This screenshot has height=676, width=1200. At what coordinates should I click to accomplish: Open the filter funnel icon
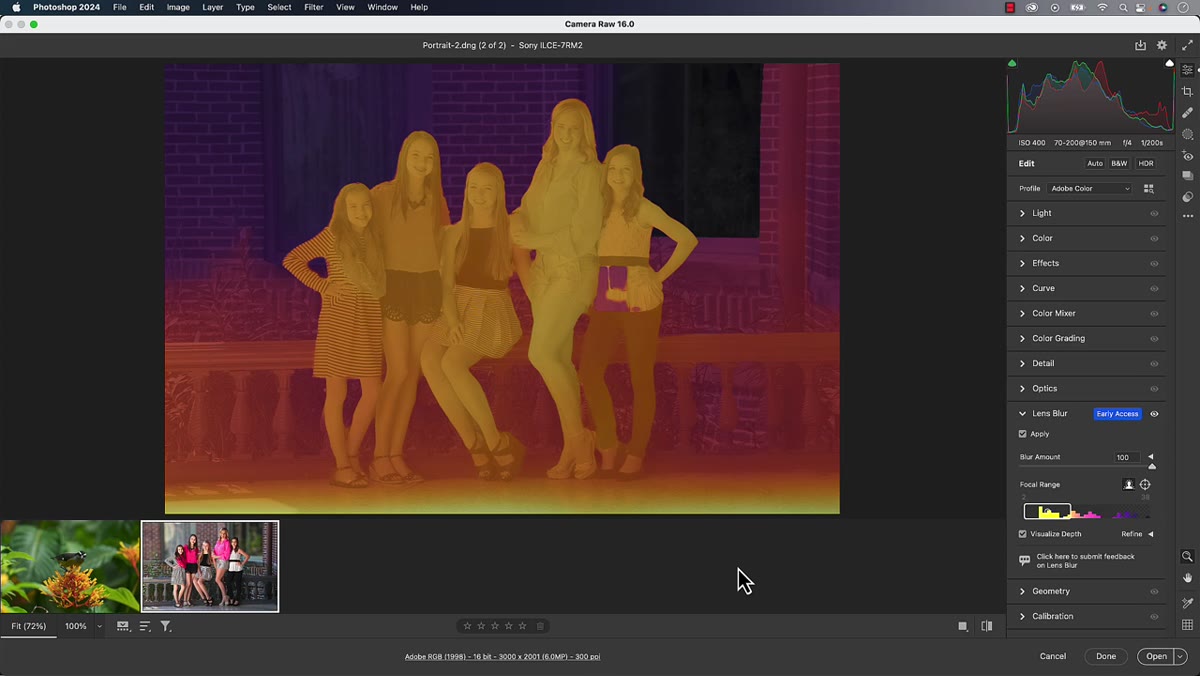tap(166, 626)
